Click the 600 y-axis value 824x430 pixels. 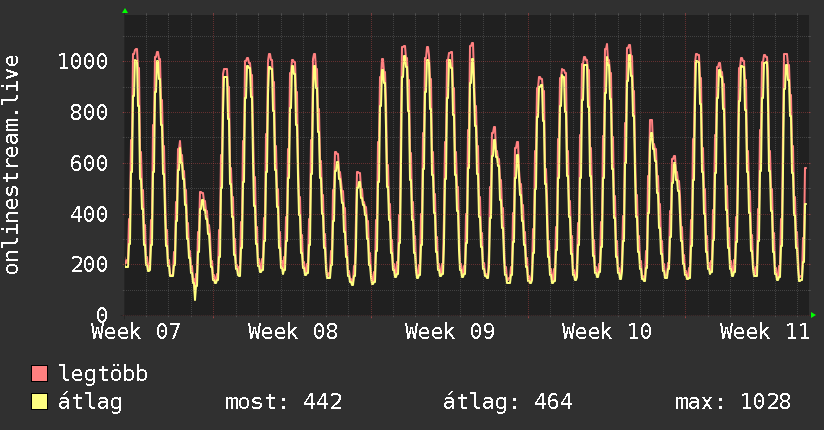[89, 163]
